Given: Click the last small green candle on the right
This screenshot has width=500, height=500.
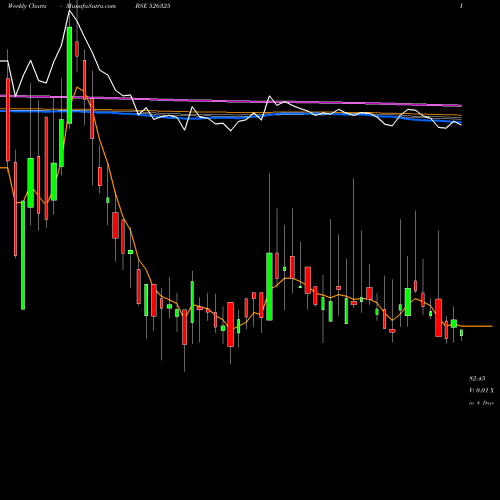Looking at the screenshot, I should point(462,333).
